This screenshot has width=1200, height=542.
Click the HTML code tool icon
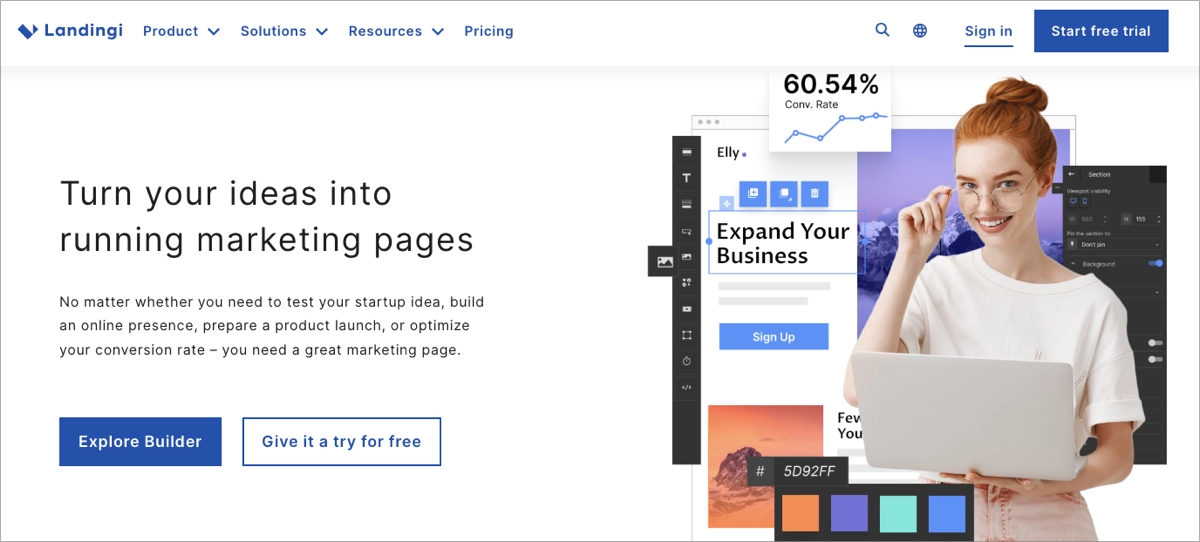pyautogui.click(x=687, y=387)
